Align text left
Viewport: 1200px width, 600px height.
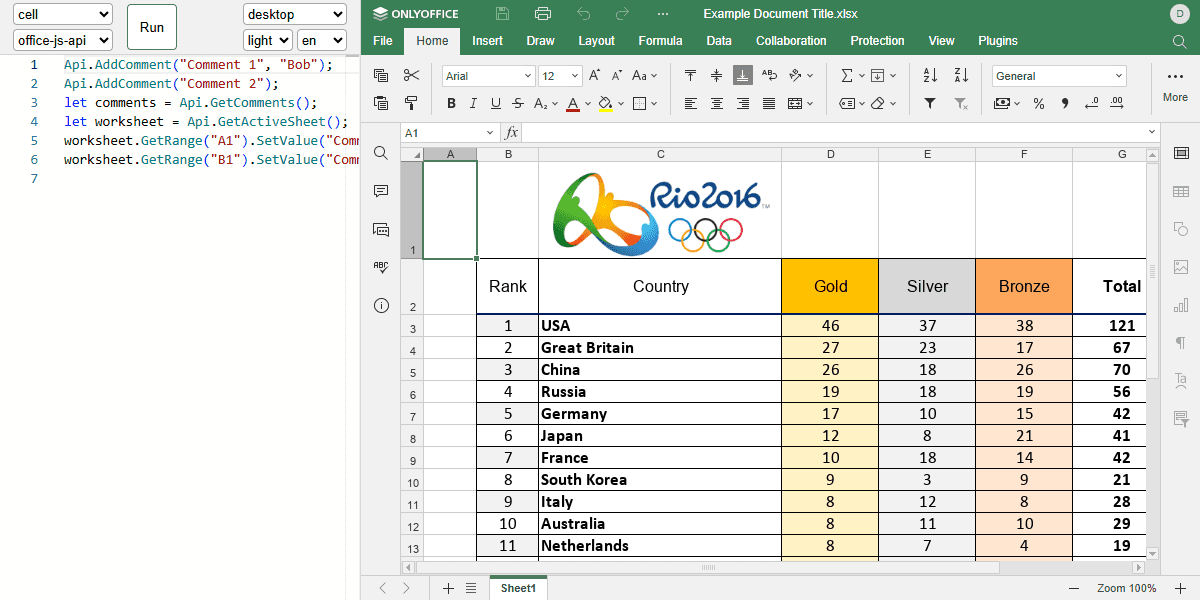tap(691, 103)
